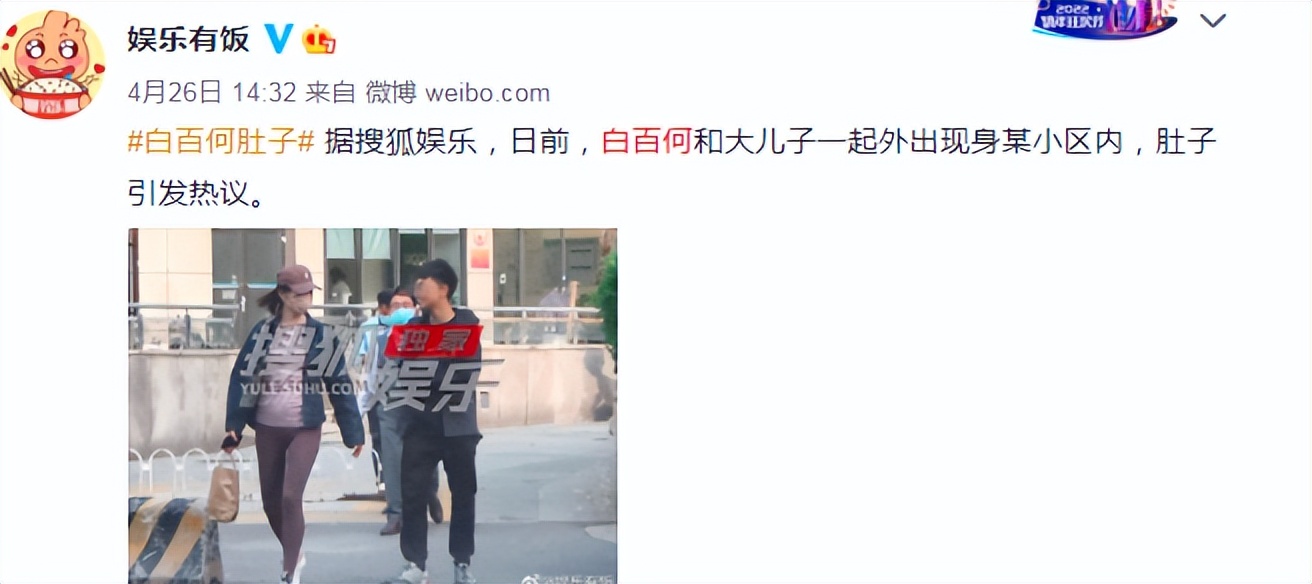Click the blue V verified badge

click(279, 39)
